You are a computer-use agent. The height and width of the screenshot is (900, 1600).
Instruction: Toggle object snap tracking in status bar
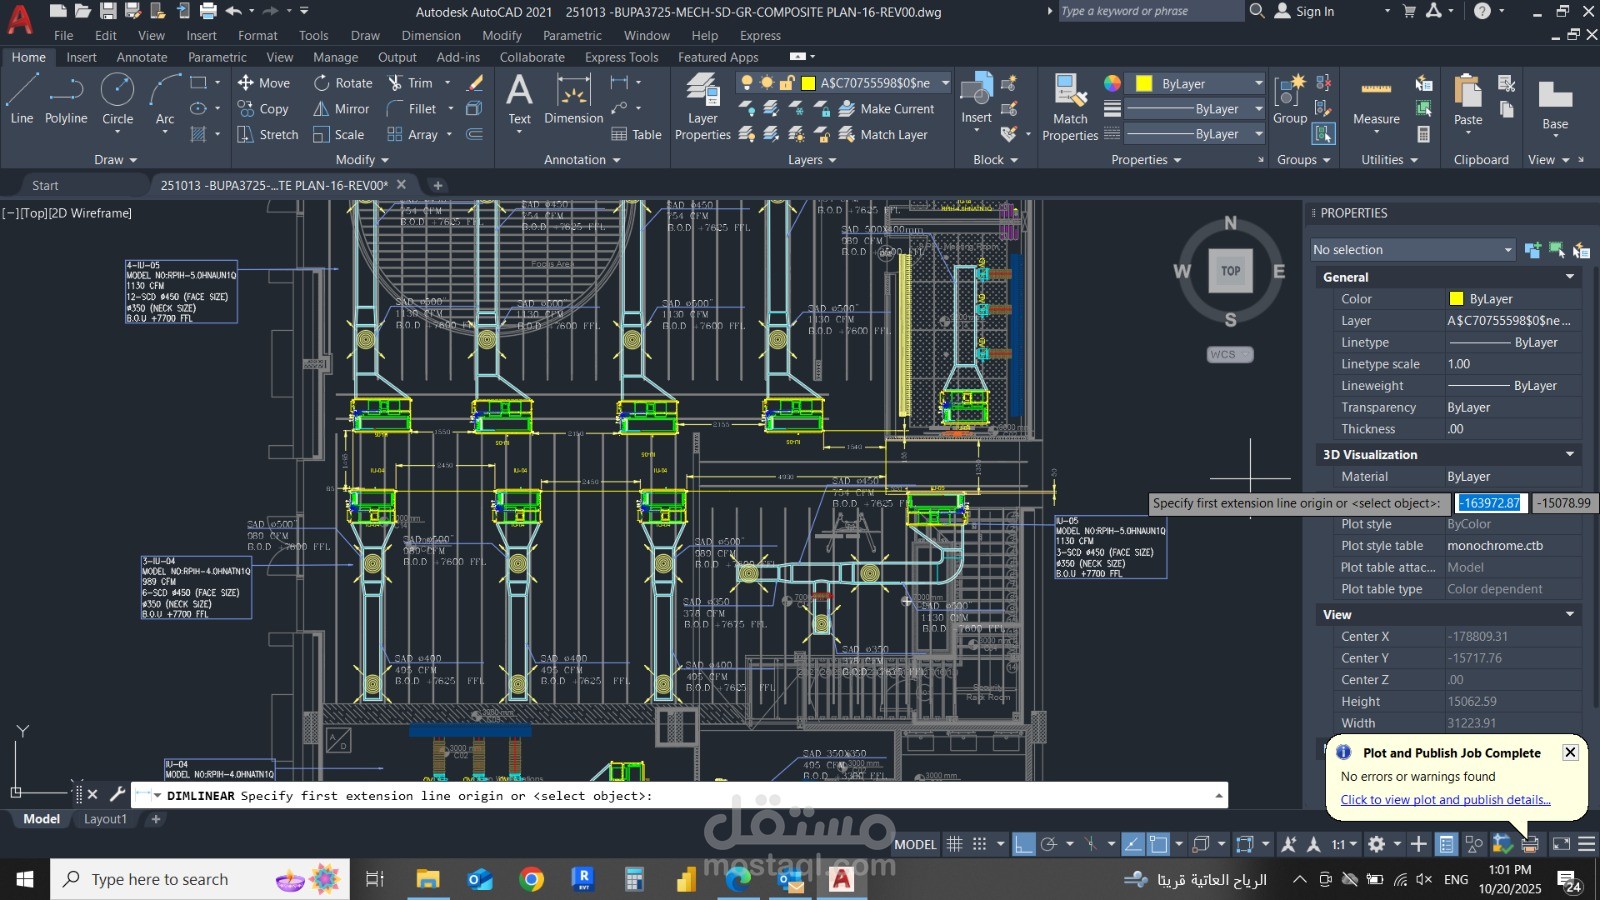pyautogui.click(x=1132, y=844)
